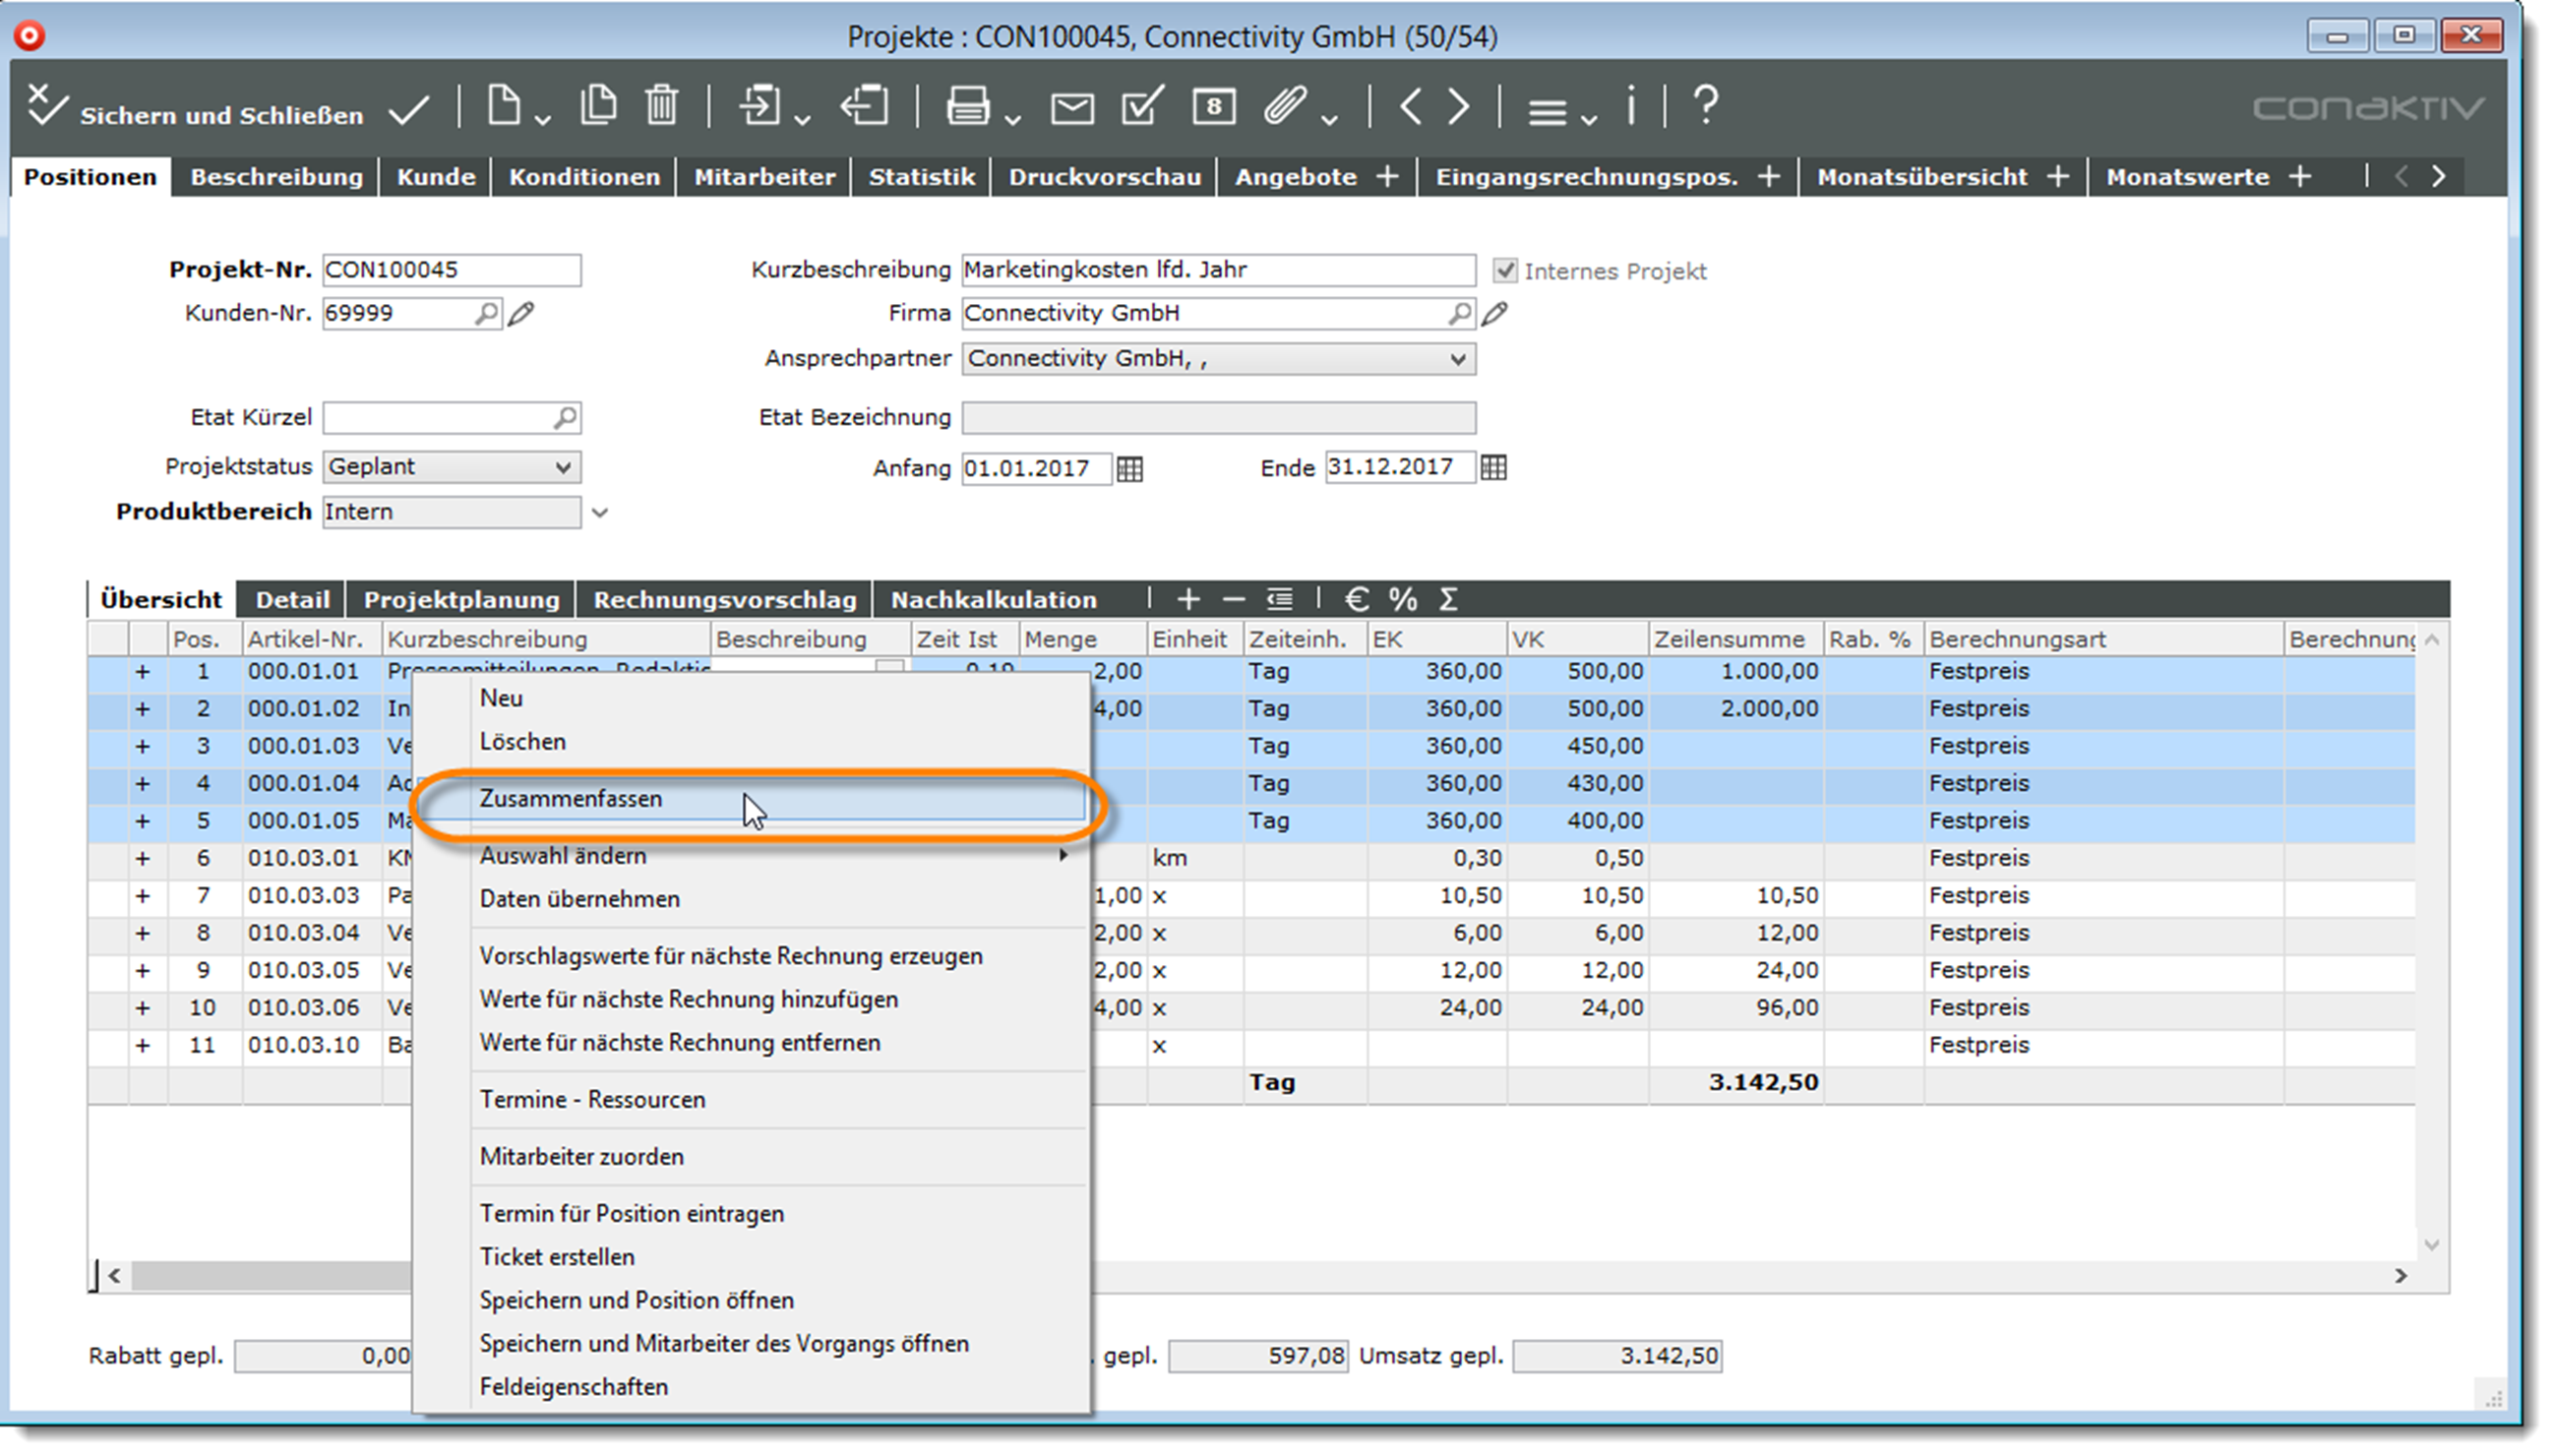The width and height of the screenshot is (2553, 1456).
Task: Click the duplicate record icon
Action: pyautogui.click(x=598, y=105)
